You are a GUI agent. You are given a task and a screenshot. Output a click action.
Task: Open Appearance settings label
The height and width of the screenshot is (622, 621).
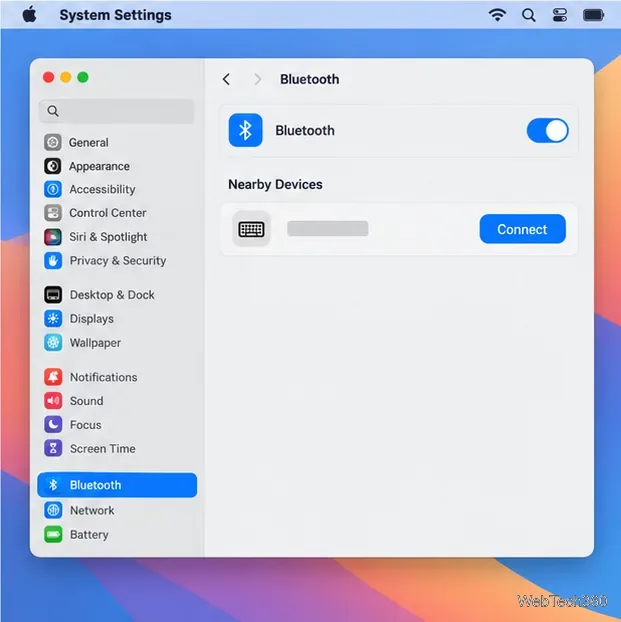coord(99,166)
